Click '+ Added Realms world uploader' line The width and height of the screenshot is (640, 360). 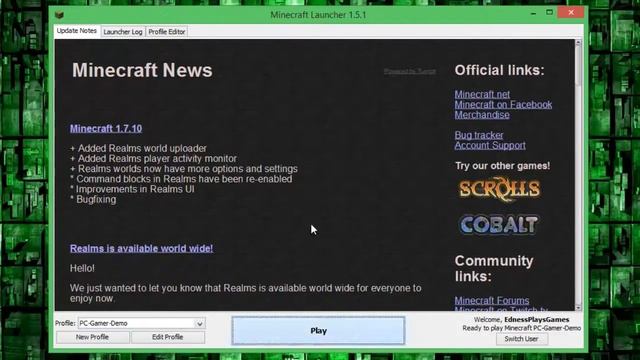coord(138,149)
